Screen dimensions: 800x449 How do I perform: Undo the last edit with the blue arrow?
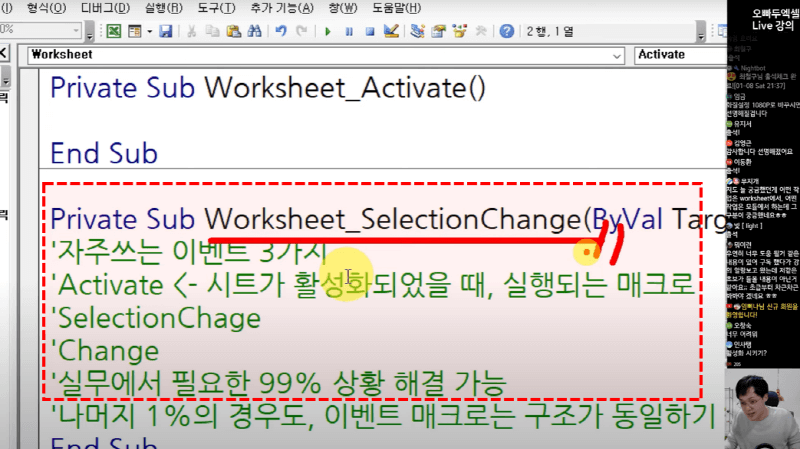pos(281,31)
